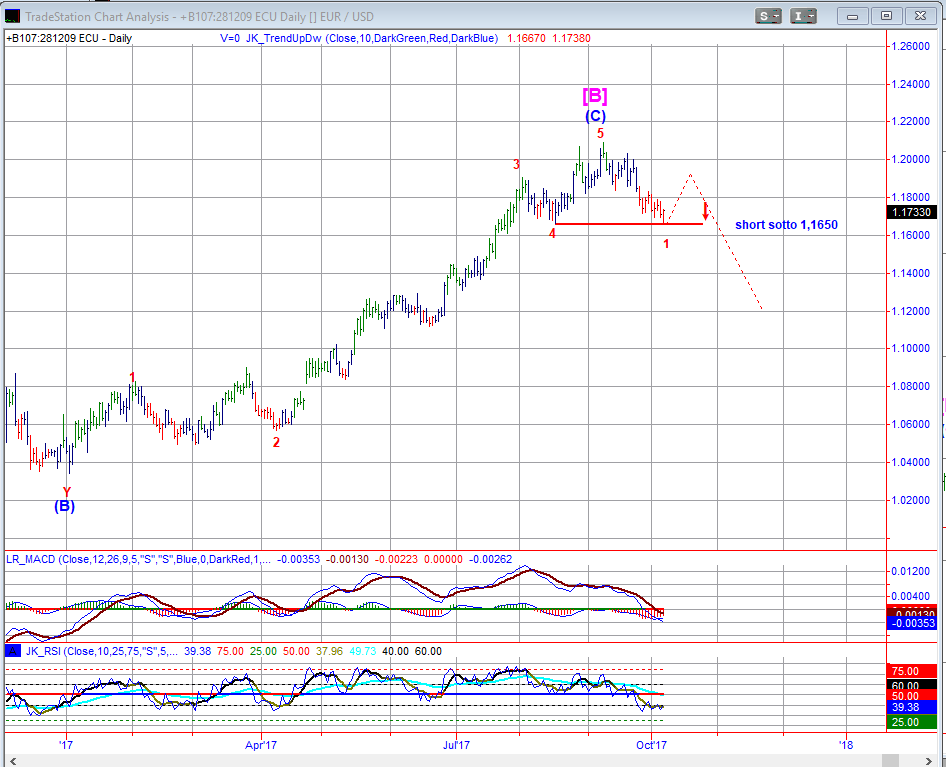
Task: Click the red 75.00 tag on RSI axis
Action: [912, 671]
